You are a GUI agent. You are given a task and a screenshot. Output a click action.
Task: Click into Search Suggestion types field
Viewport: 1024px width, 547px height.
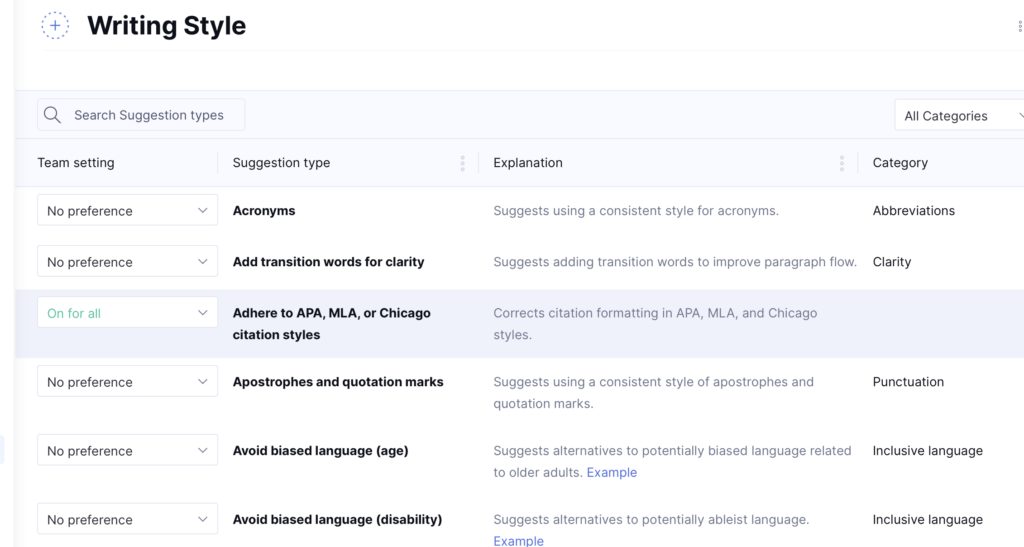(x=150, y=115)
